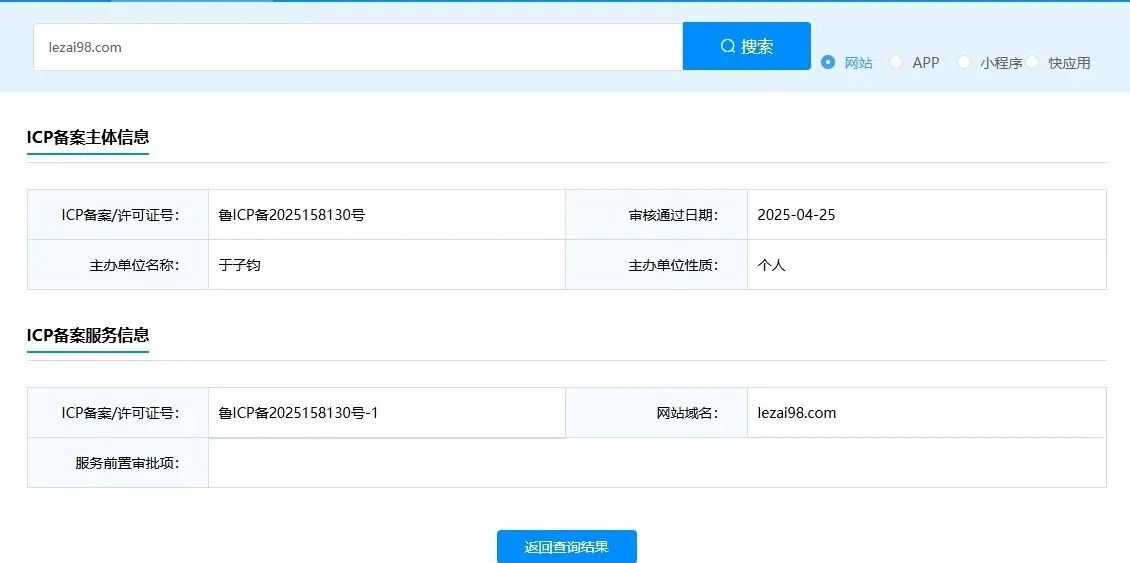Select the 网站 radio option
Screen dimensions: 1130x563
pyautogui.click(x=828, y=62)
